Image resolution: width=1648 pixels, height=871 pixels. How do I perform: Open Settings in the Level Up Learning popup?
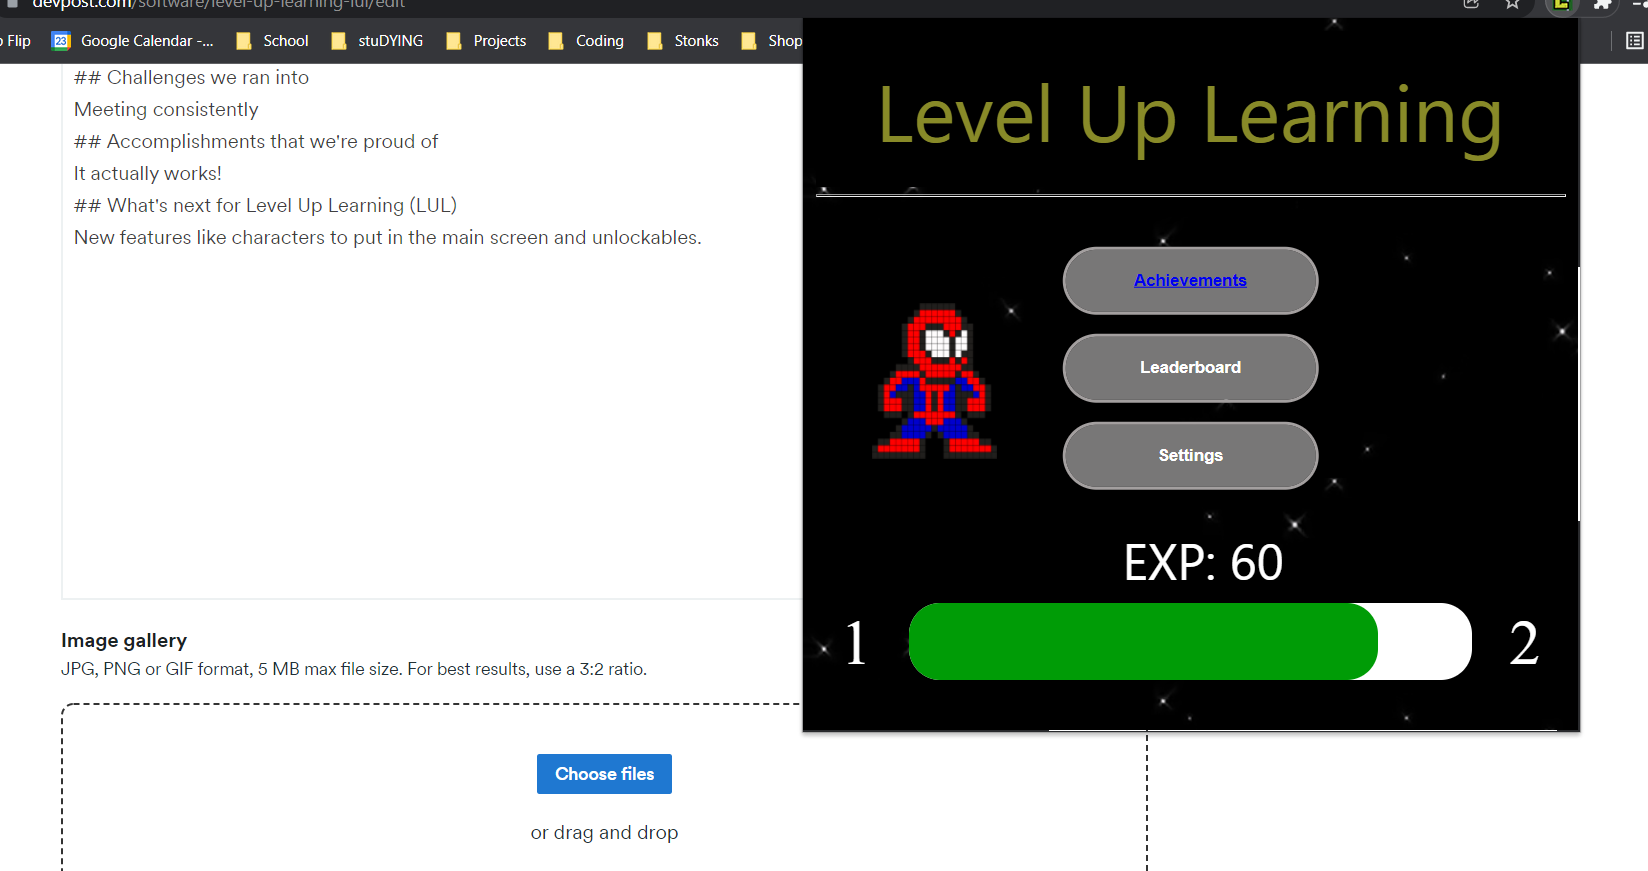(x=1190, y=456)
